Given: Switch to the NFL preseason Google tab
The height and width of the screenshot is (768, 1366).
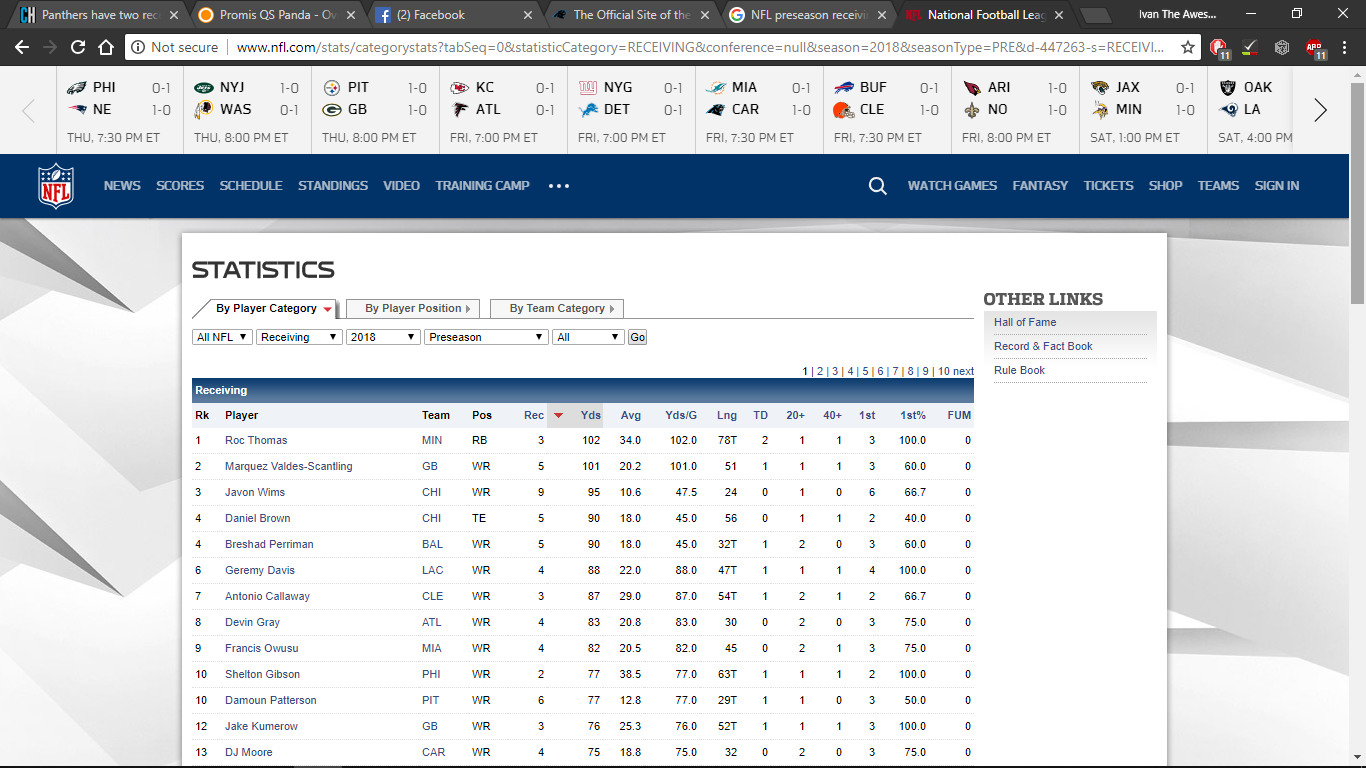Looking at the screenshot, I should (808, 15).
